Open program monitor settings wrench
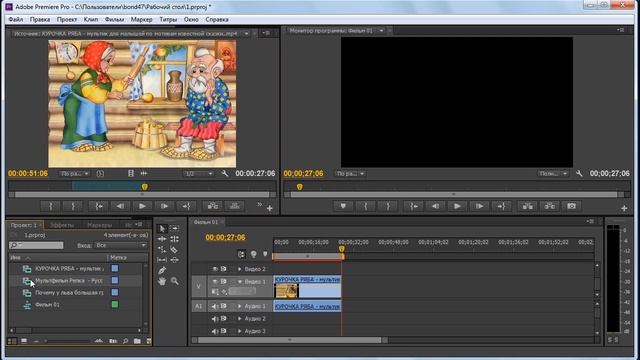 point(579,173)
